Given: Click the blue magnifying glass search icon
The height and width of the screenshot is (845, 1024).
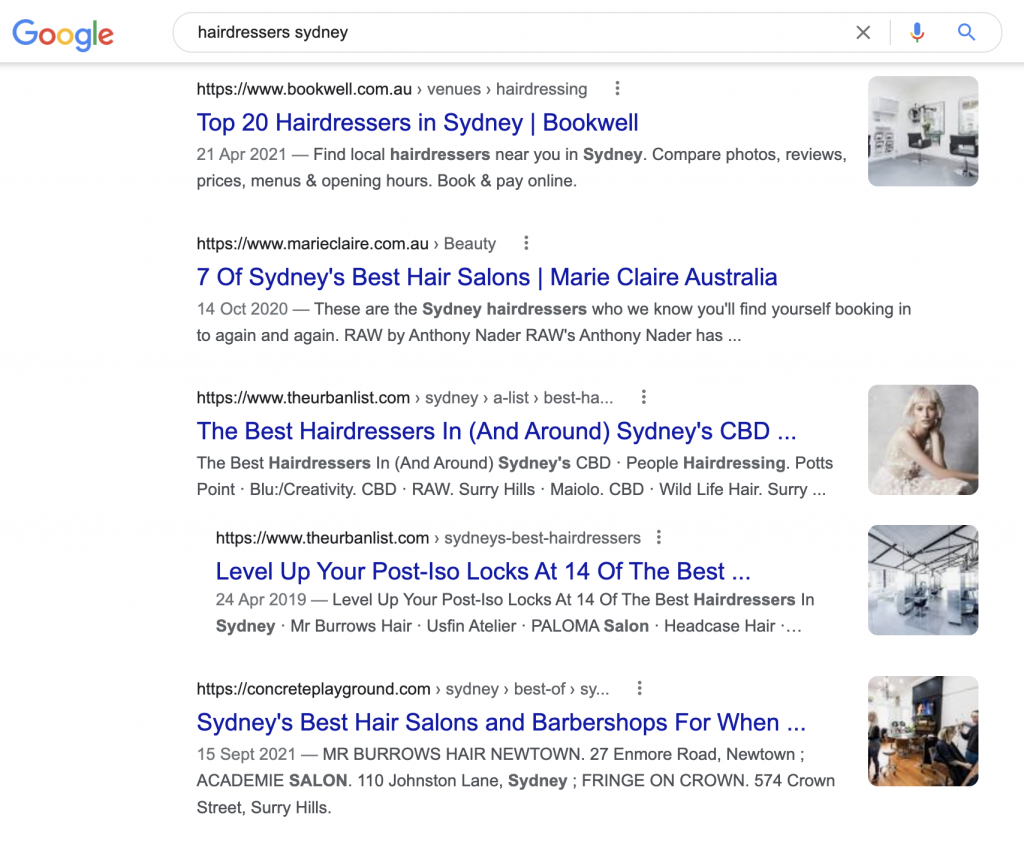Looking at the screenshot, I should click(x=966, y=32).
